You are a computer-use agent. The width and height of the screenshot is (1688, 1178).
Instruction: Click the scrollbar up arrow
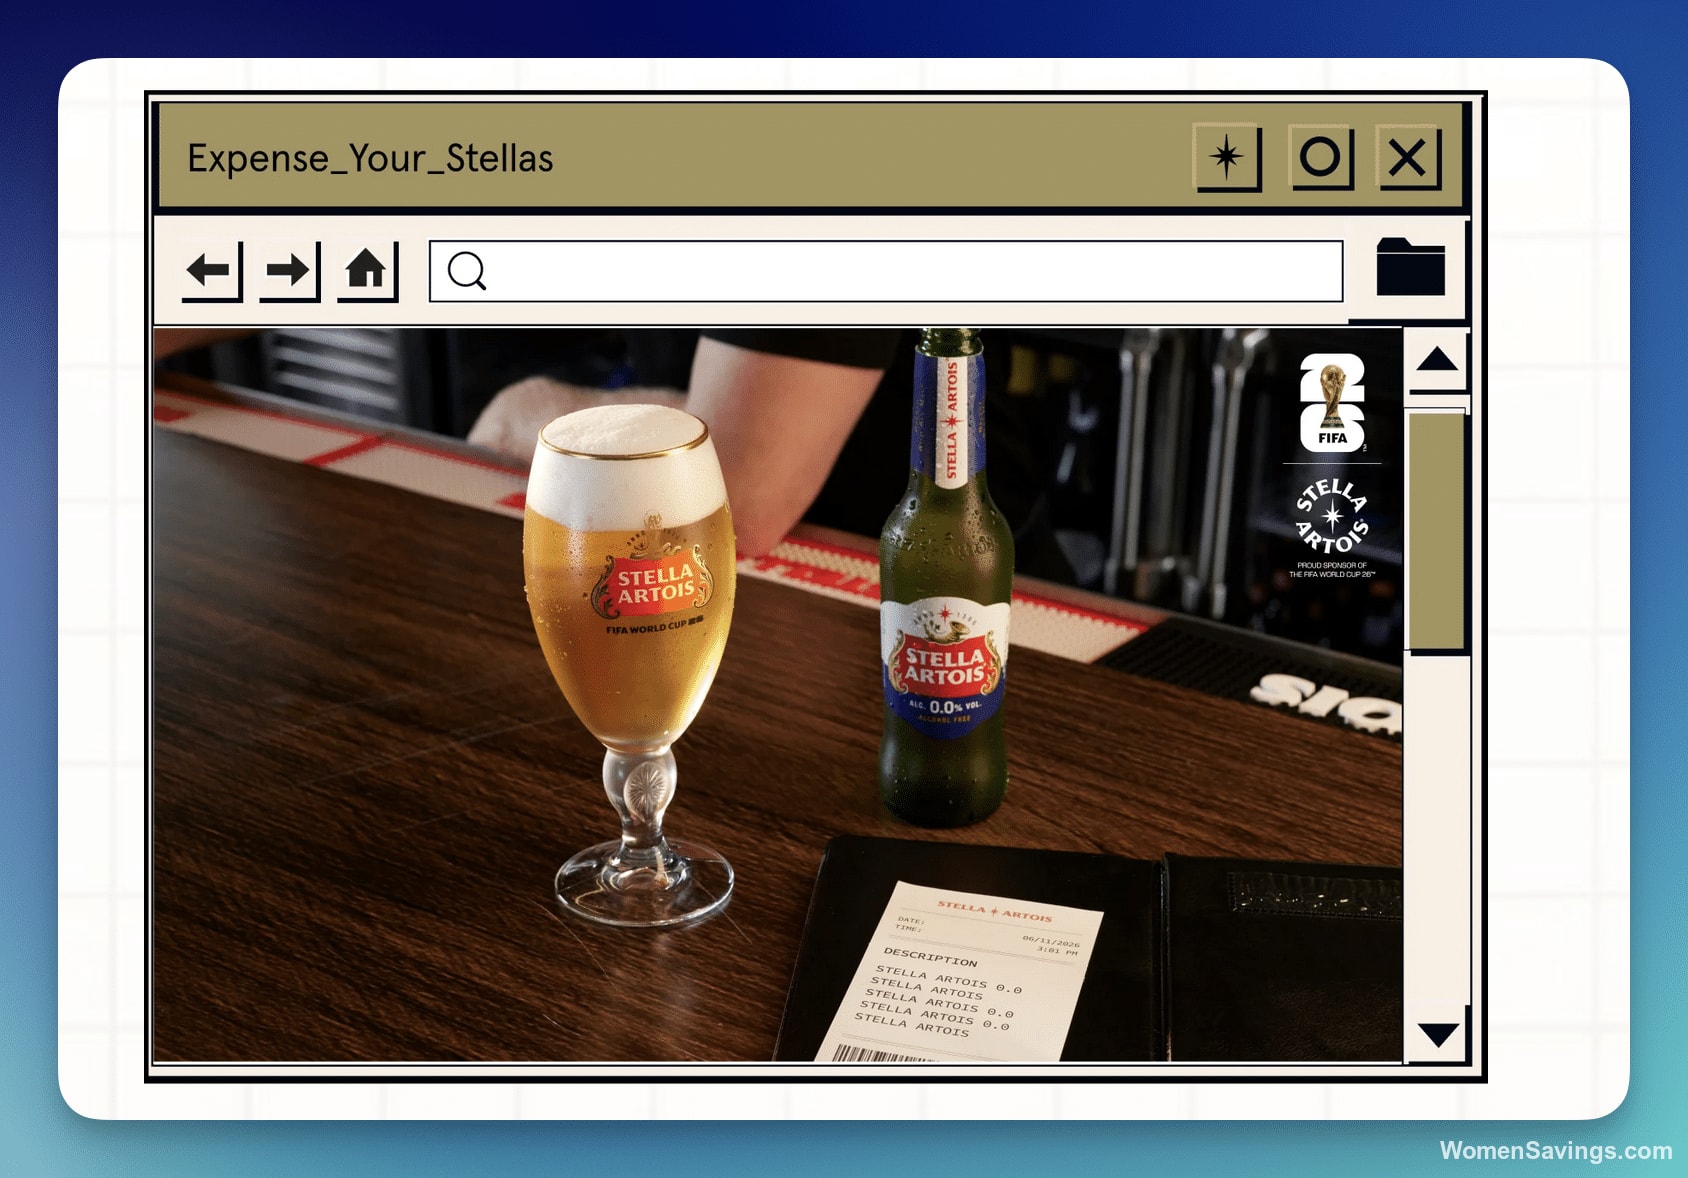pyautogui.click(x=1437, y=360)
